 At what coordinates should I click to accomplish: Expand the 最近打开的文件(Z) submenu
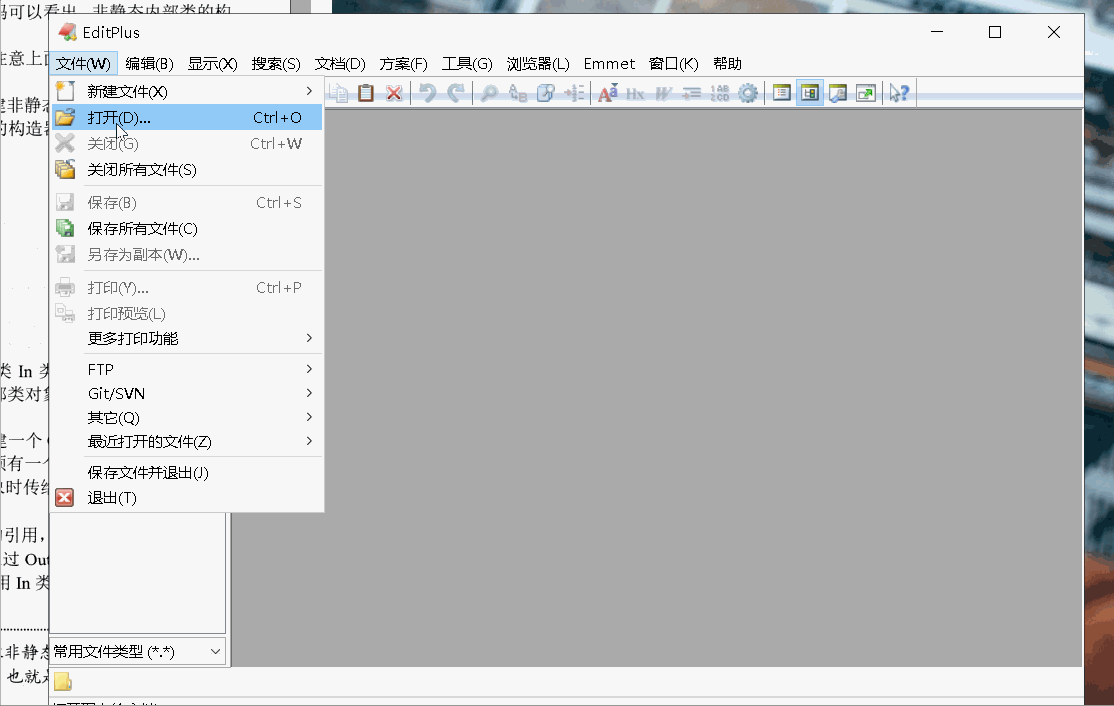tap(188, 442)
